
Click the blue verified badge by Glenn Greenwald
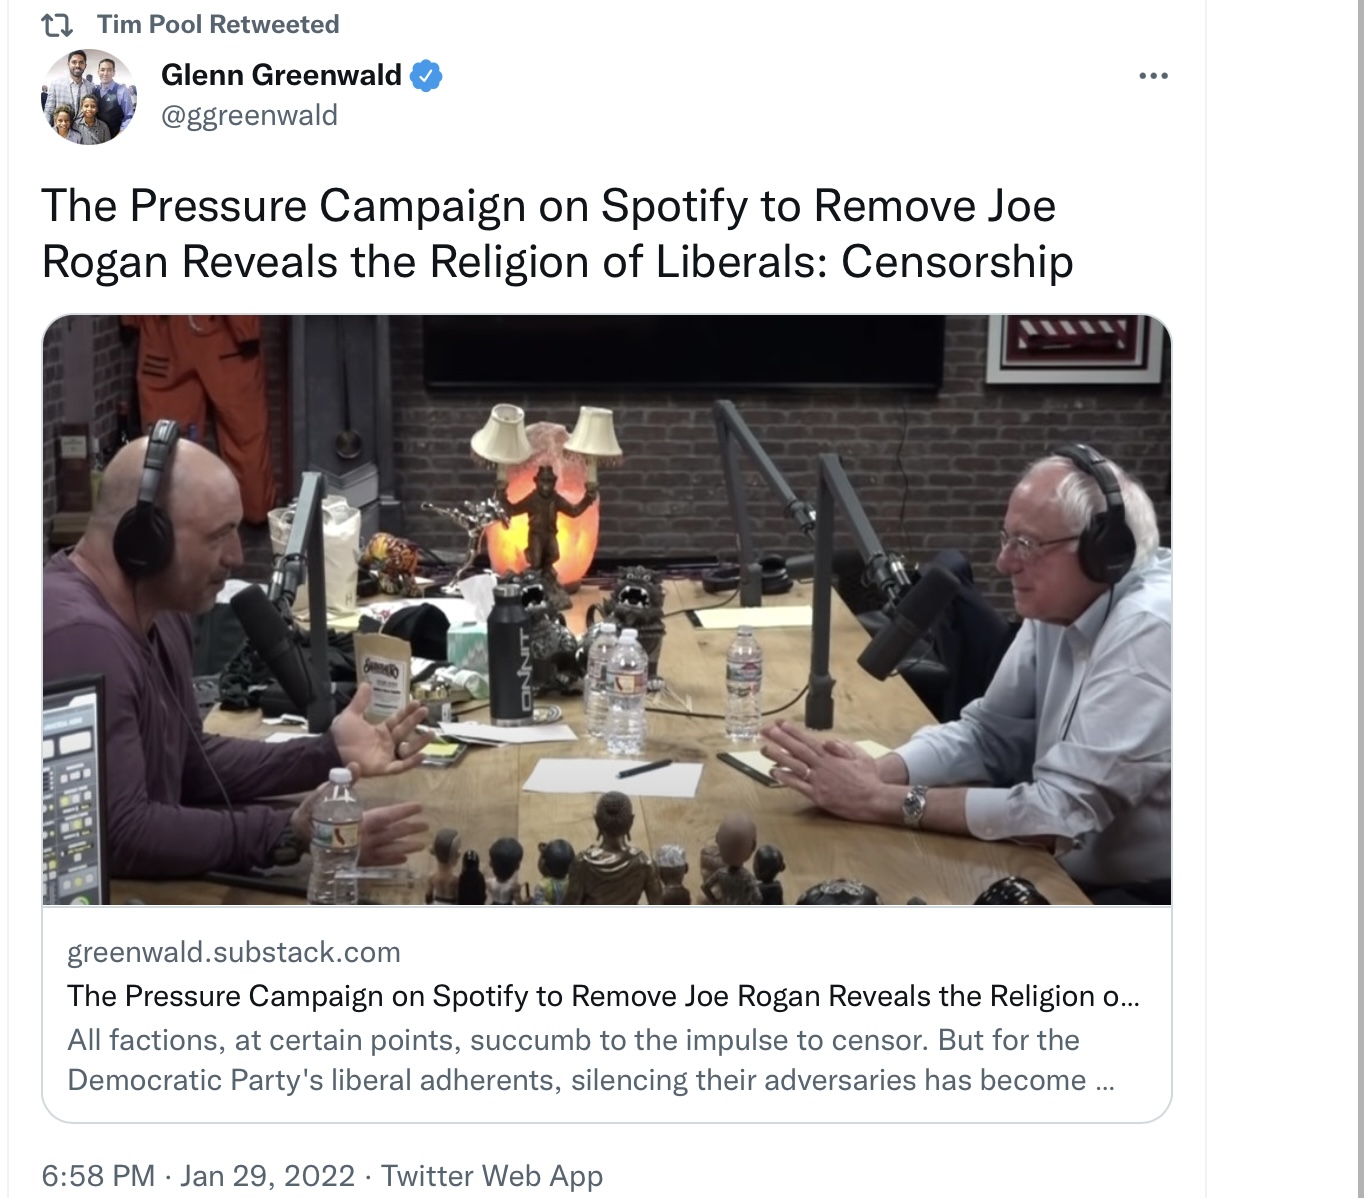[427, 75]
